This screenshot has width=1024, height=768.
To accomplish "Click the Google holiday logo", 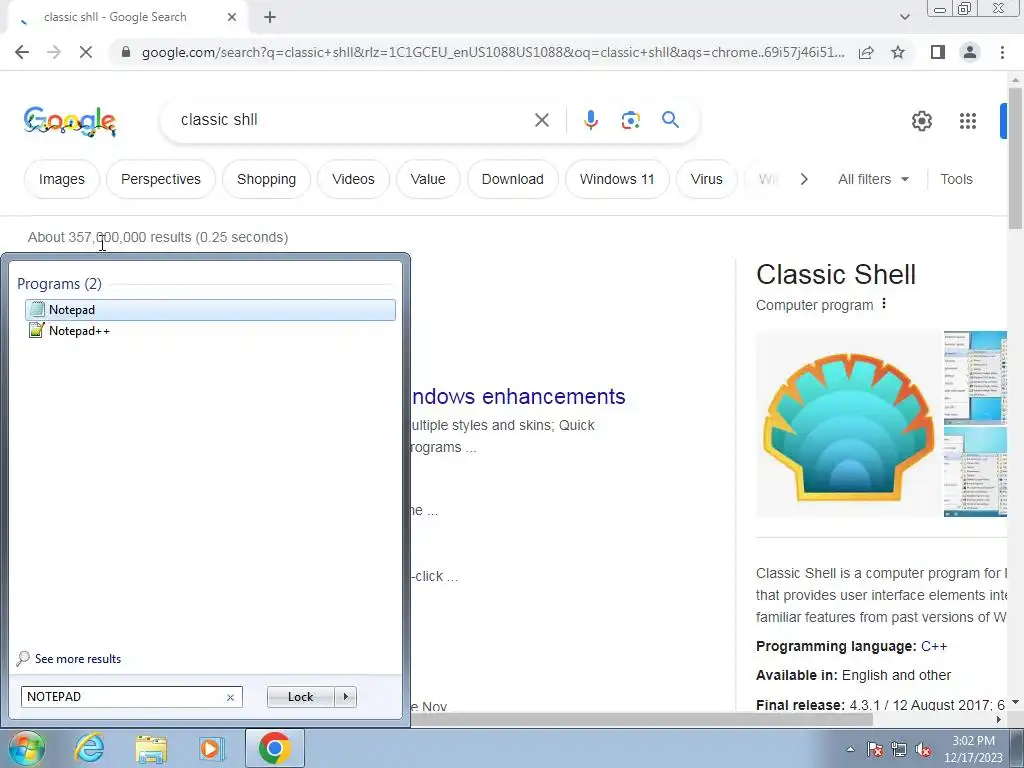I will [70, 121].
